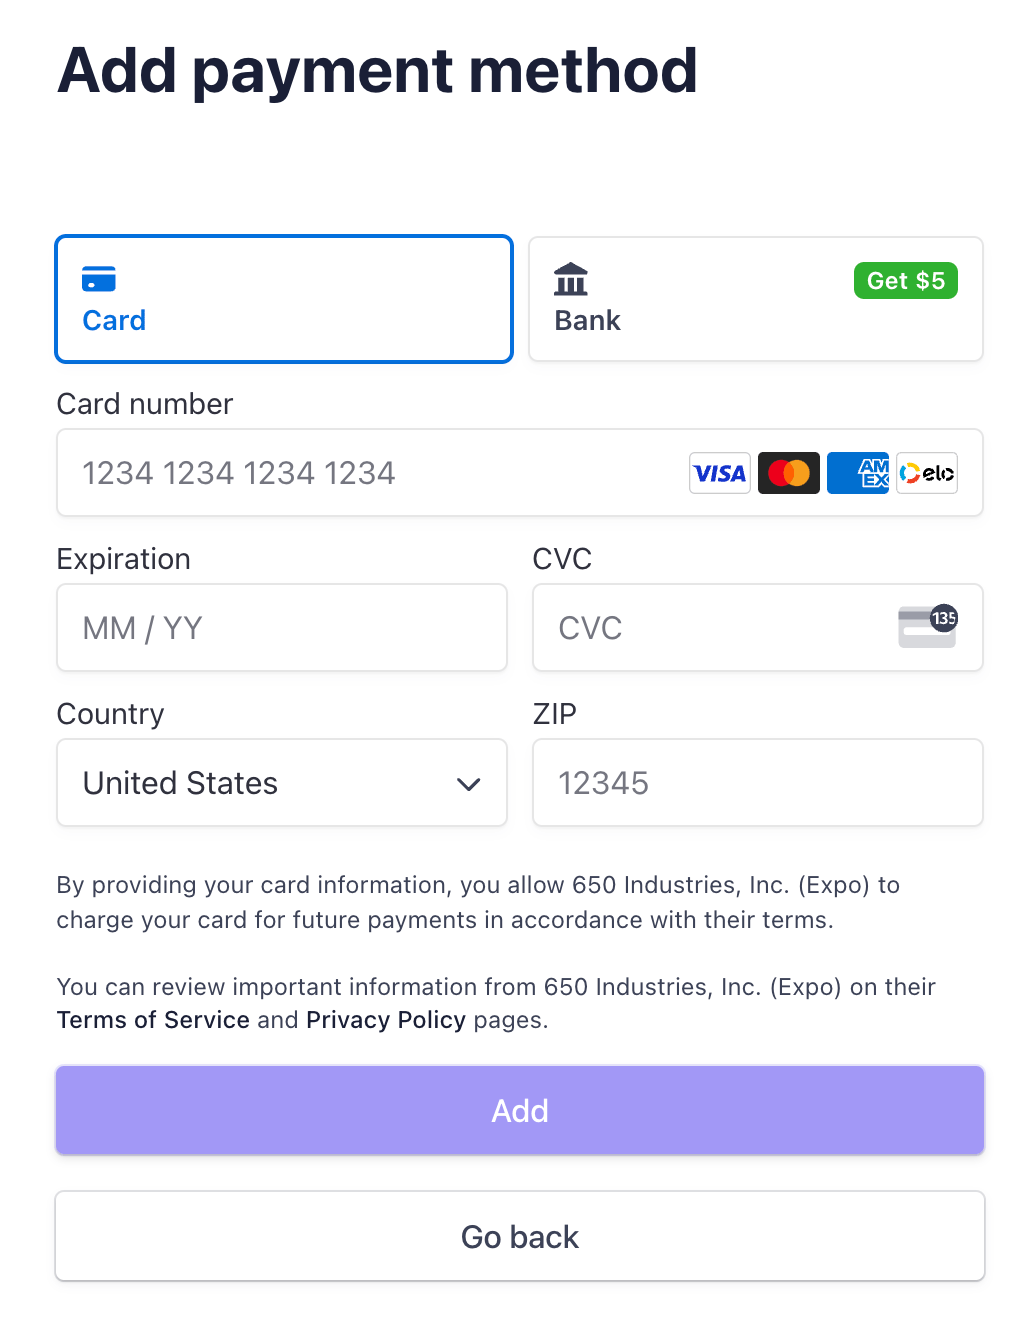Click the Mastercard brand icon

coord(788,472)
